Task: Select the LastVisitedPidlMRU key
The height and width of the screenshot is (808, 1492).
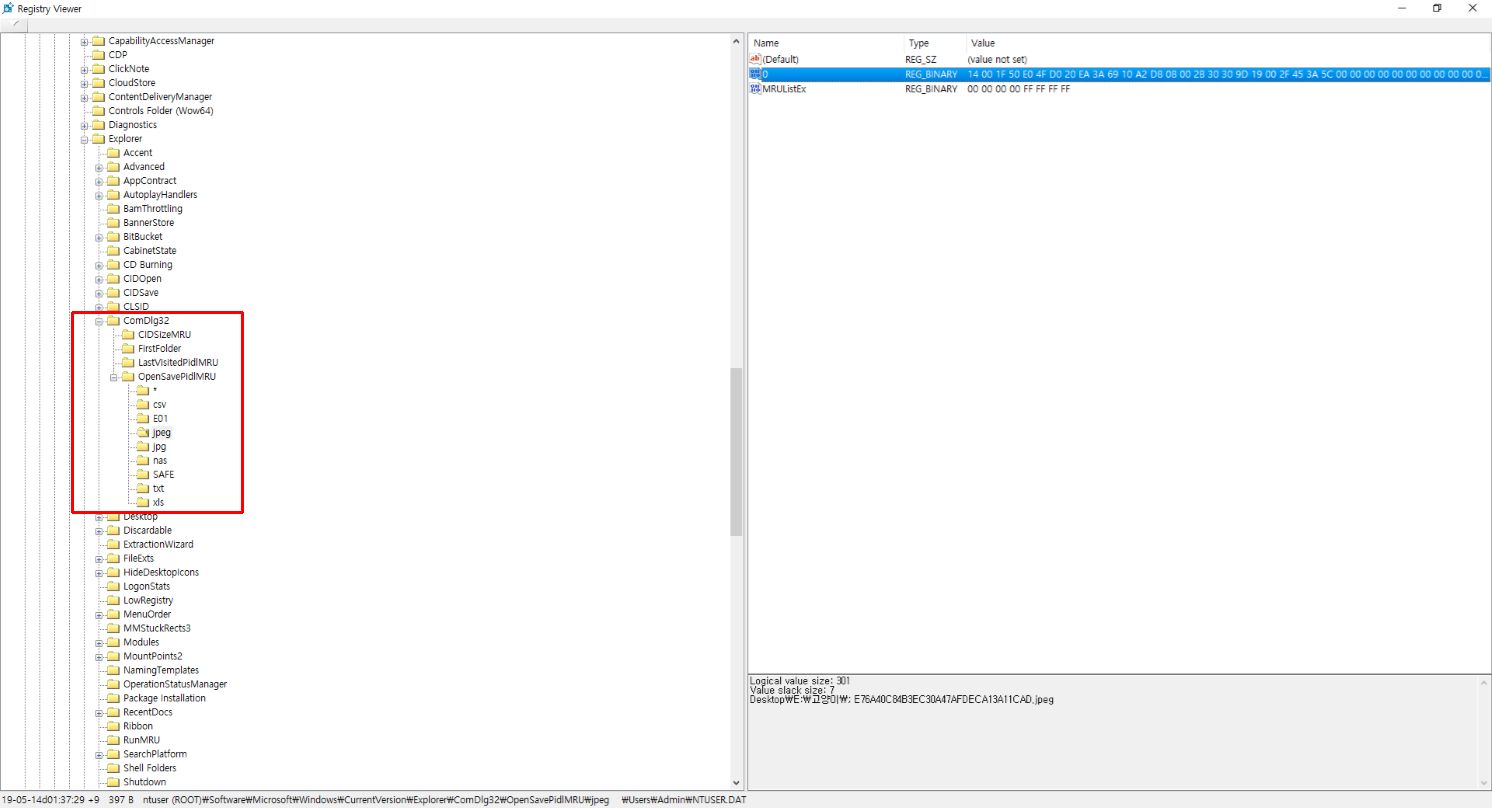Action: click(178, 363)
